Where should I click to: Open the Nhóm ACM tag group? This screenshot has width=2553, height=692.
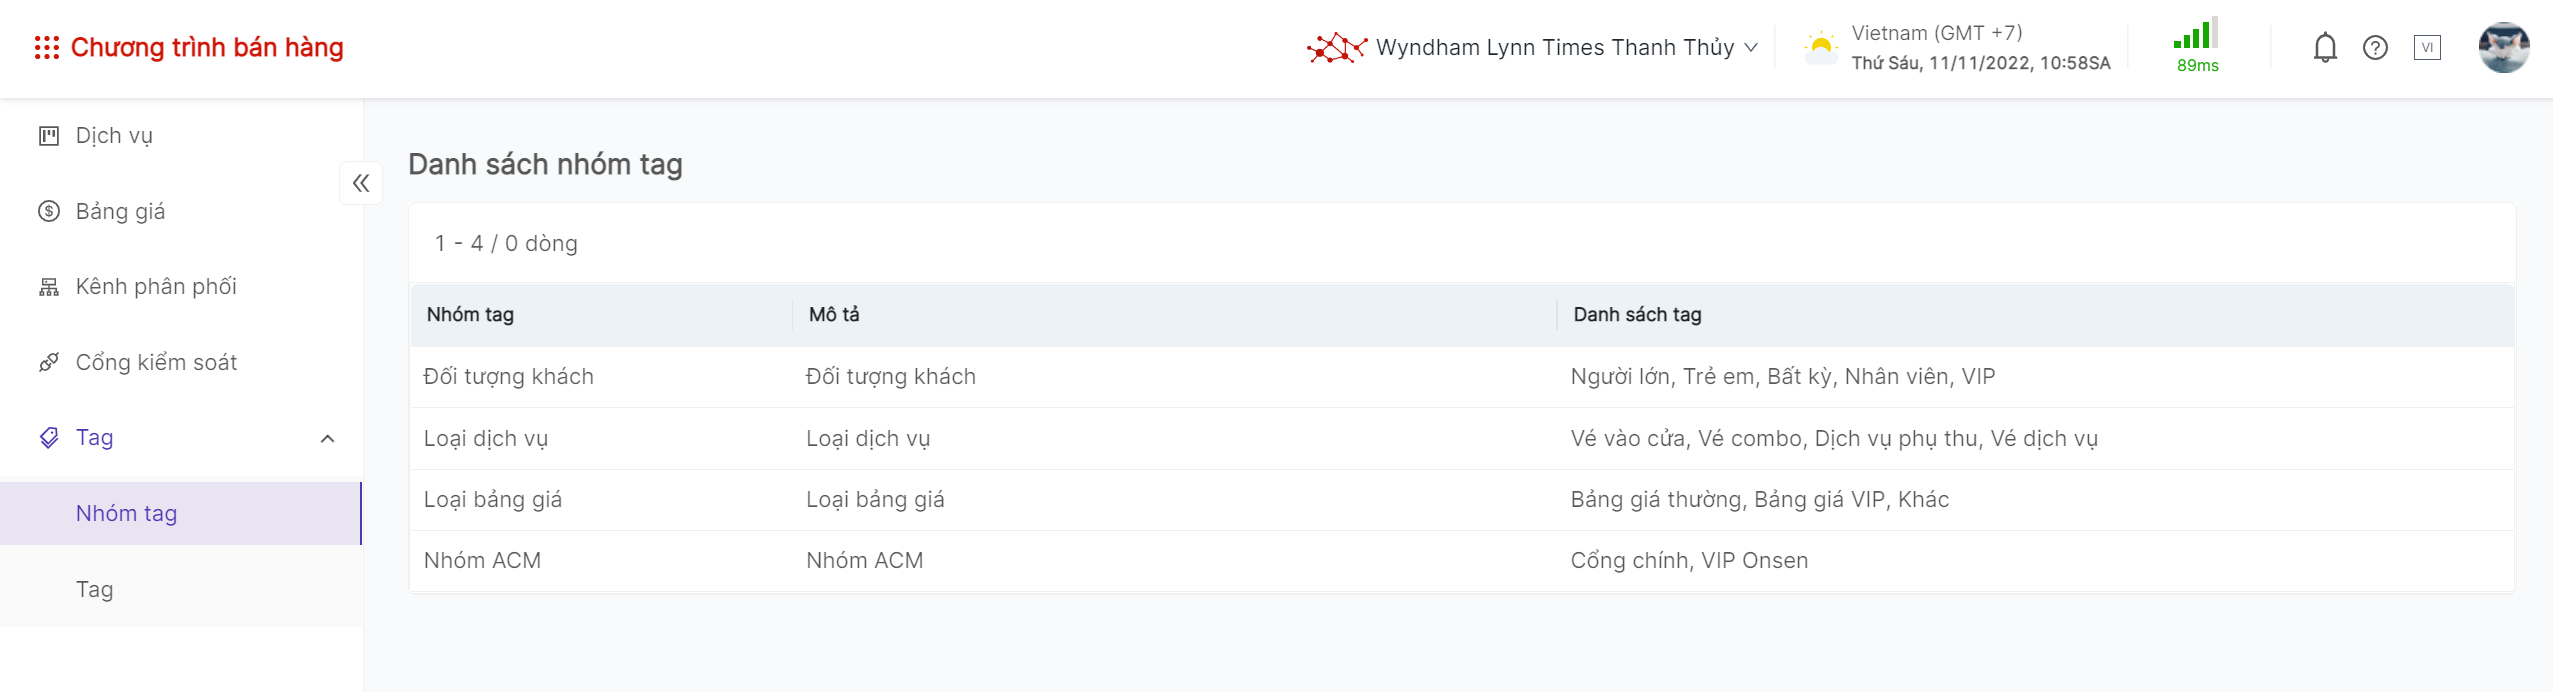click(482, 561)
